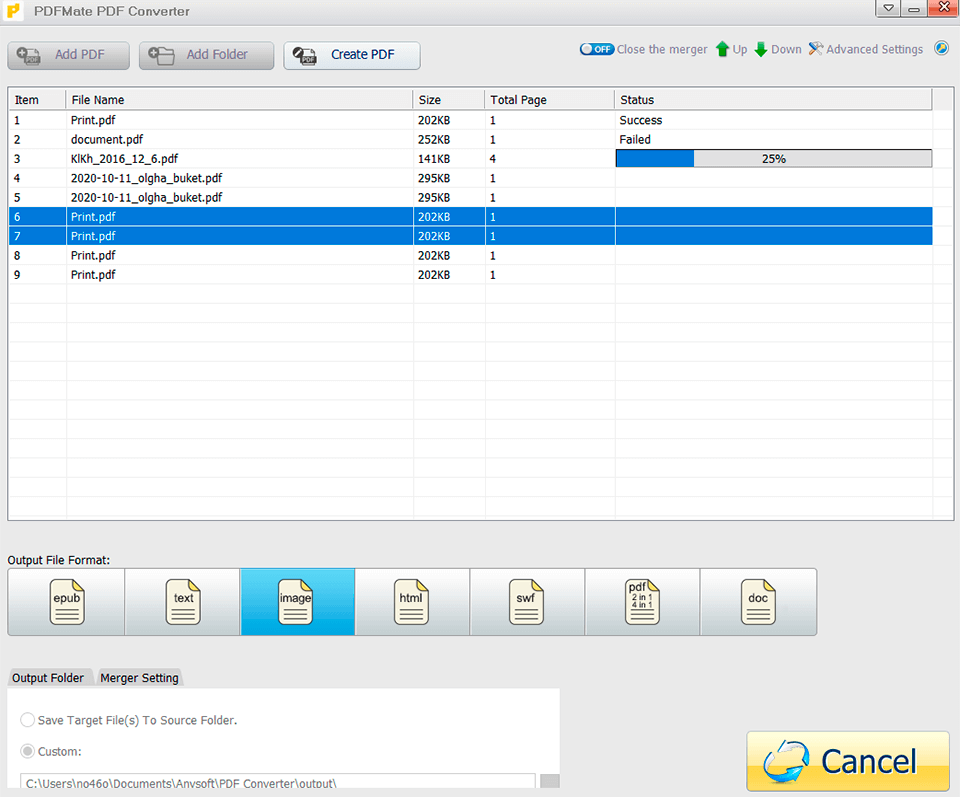Click the 25% progress bar for KlKh_2016_12_6.pdf
Screen dimensions: 960x797
773,158
